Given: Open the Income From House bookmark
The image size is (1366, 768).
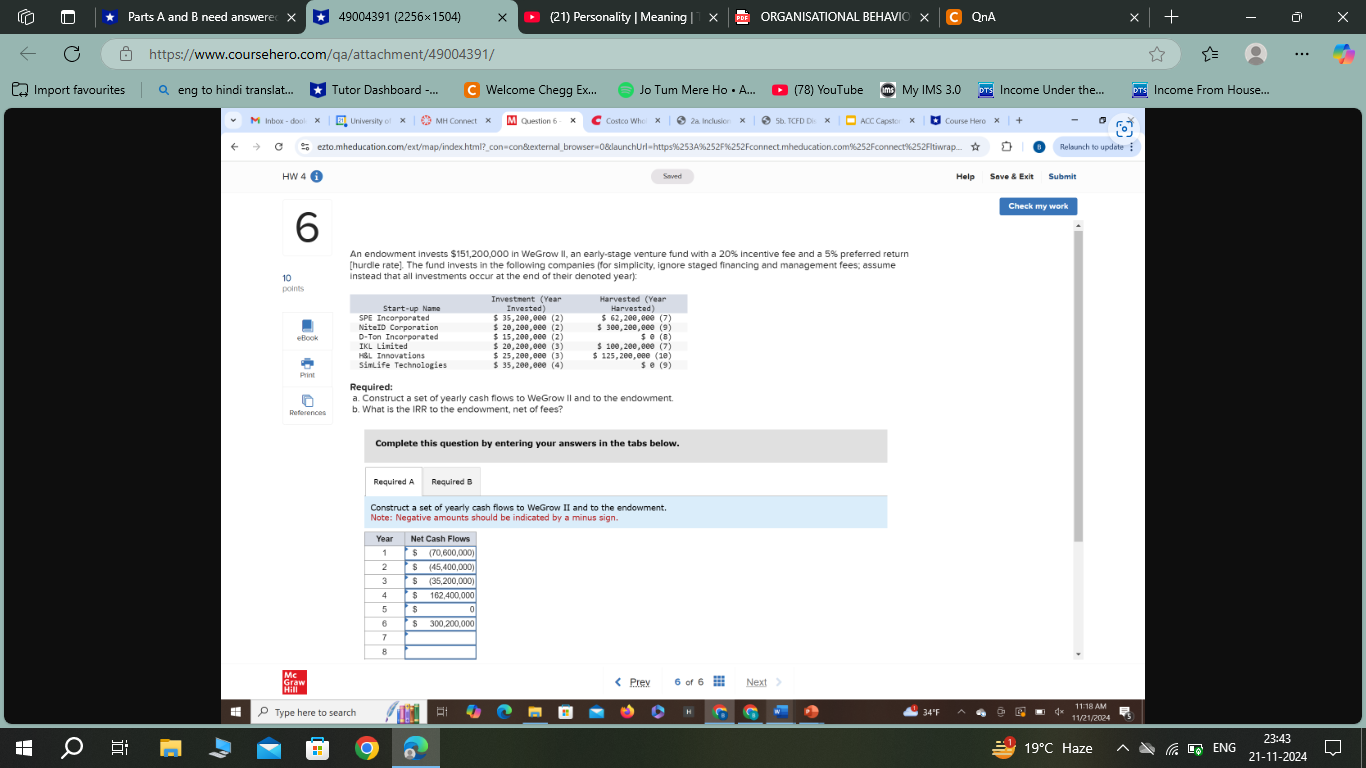Looking at the screenshot, I should click(x=1201, y=89).
